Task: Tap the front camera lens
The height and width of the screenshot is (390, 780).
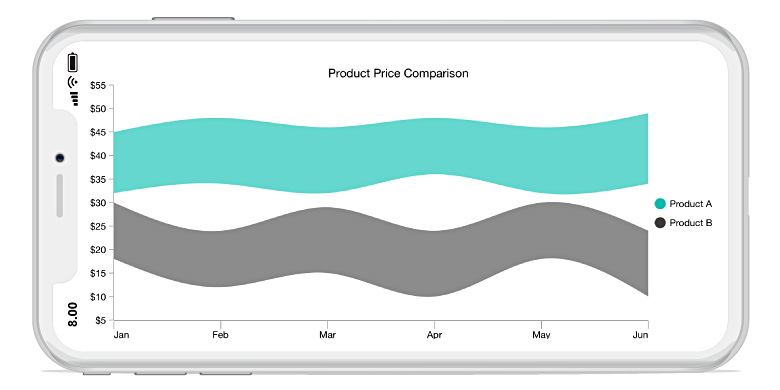Action: point(60,158)
